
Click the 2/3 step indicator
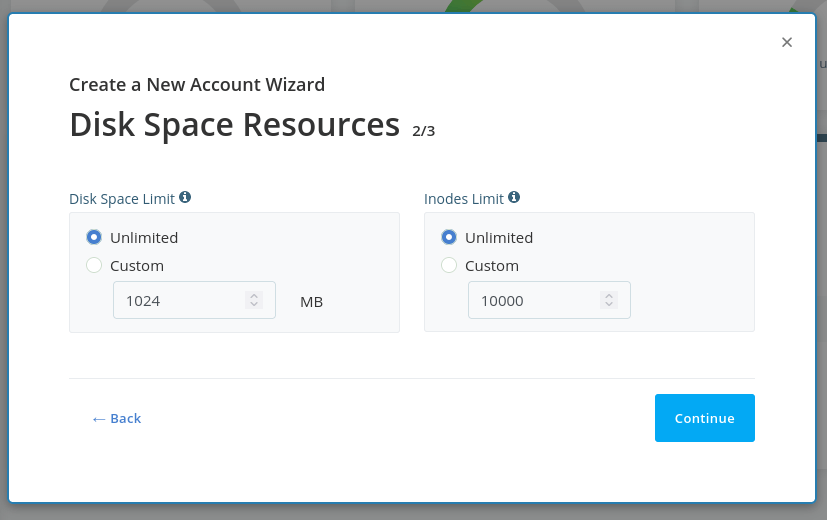pos(423,130)
